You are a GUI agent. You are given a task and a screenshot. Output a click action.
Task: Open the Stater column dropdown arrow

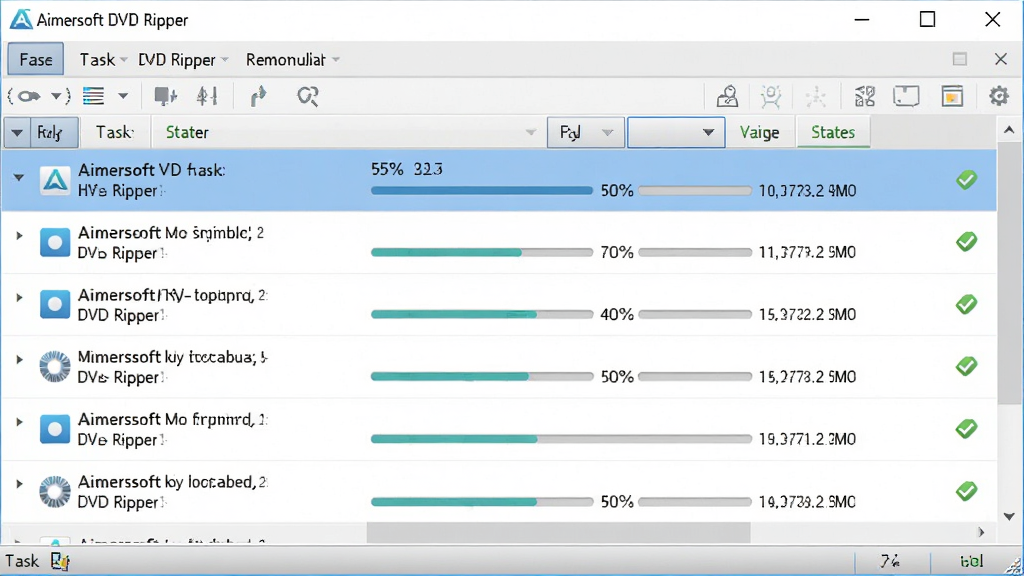click(530, 133)
